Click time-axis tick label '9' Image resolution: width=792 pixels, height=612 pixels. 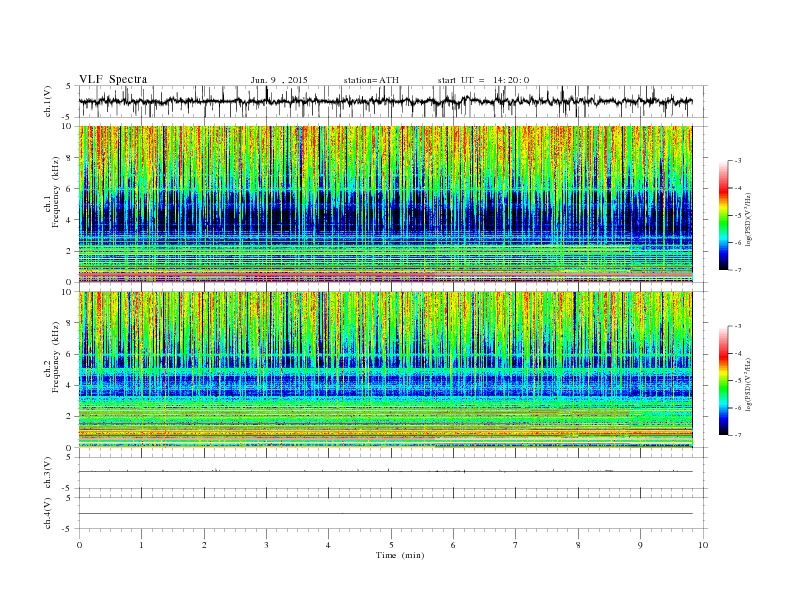click(x=640, y=545)
